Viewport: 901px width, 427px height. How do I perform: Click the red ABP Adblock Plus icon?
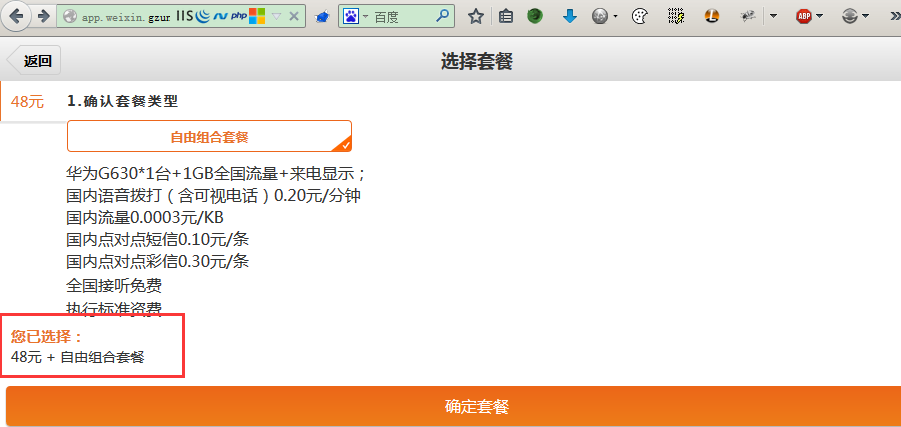point(804,17)
